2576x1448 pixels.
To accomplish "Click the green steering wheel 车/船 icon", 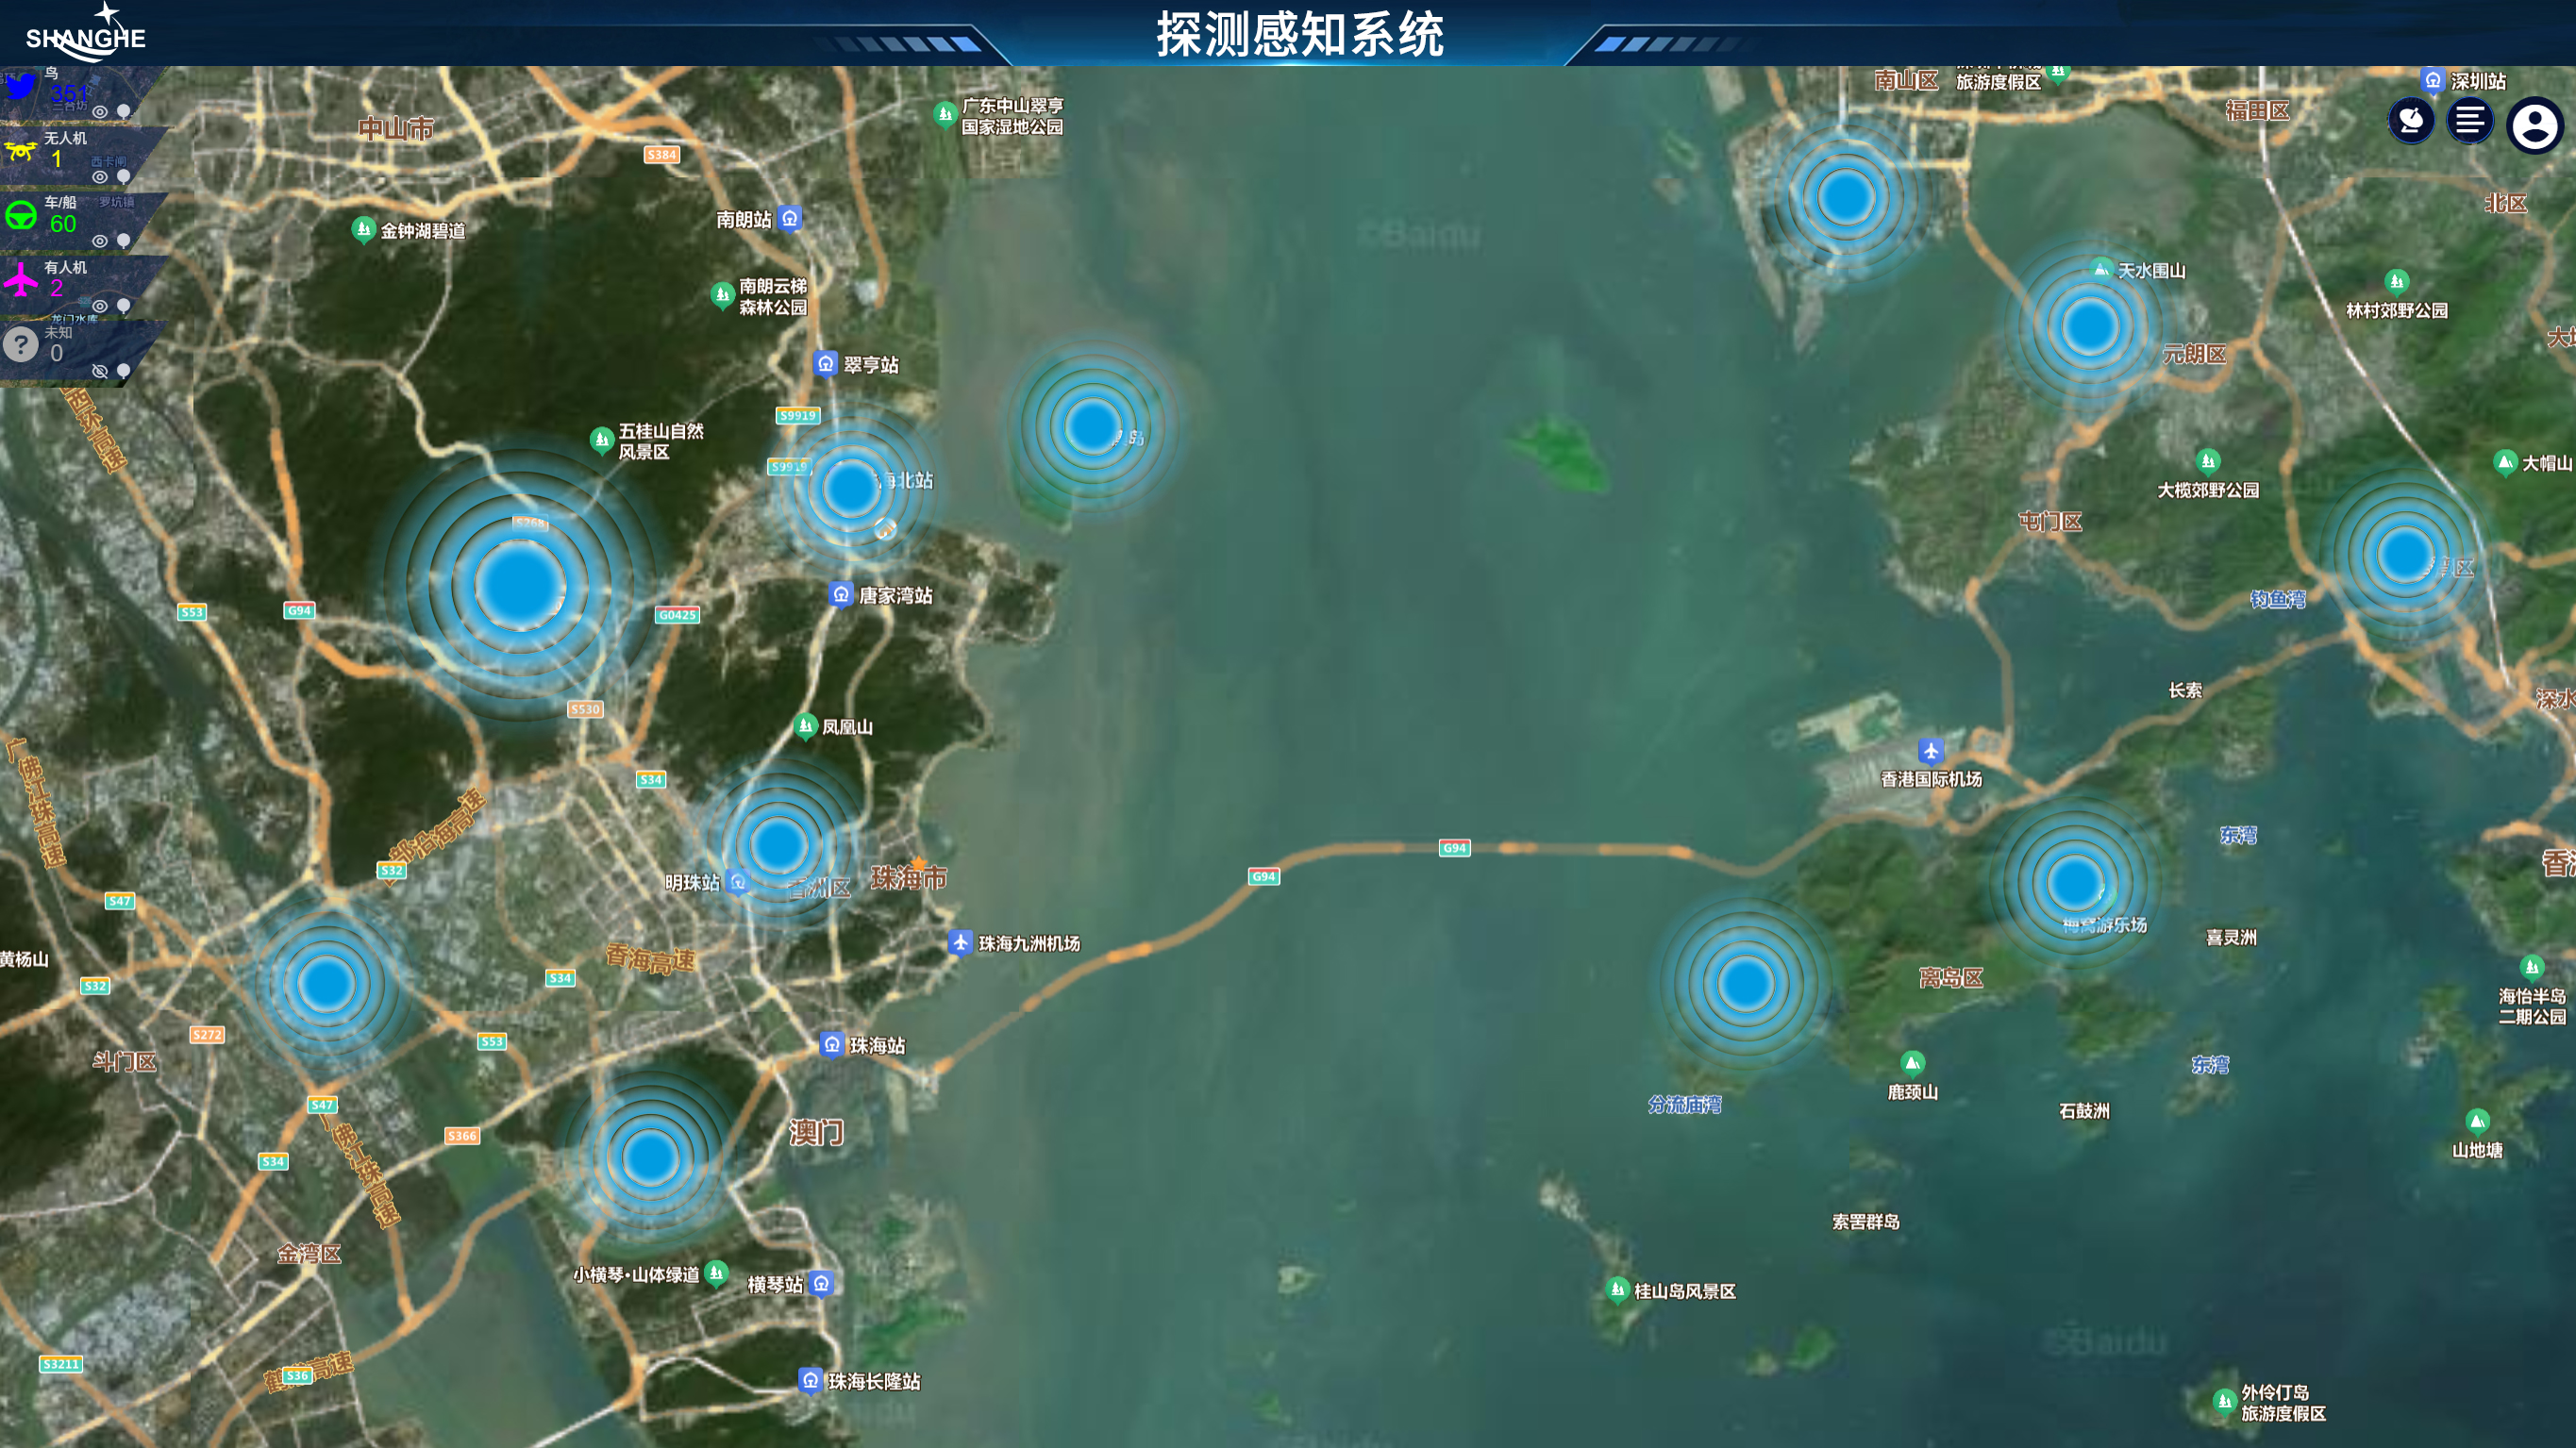I will 20,216.
